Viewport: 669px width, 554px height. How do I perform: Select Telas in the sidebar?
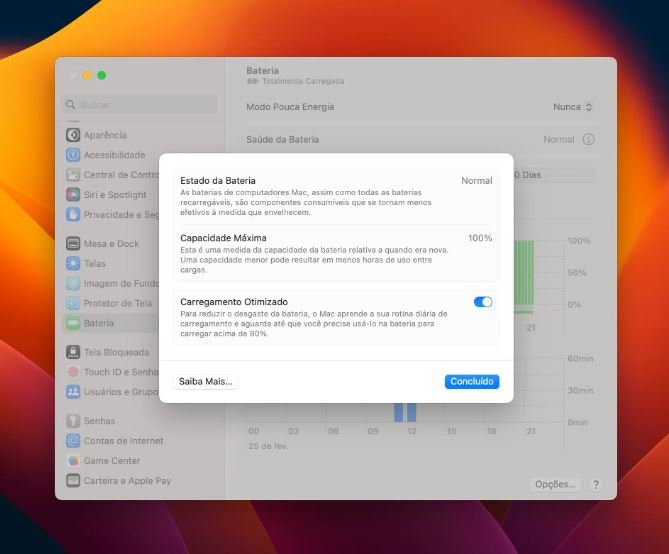(95, 264)
